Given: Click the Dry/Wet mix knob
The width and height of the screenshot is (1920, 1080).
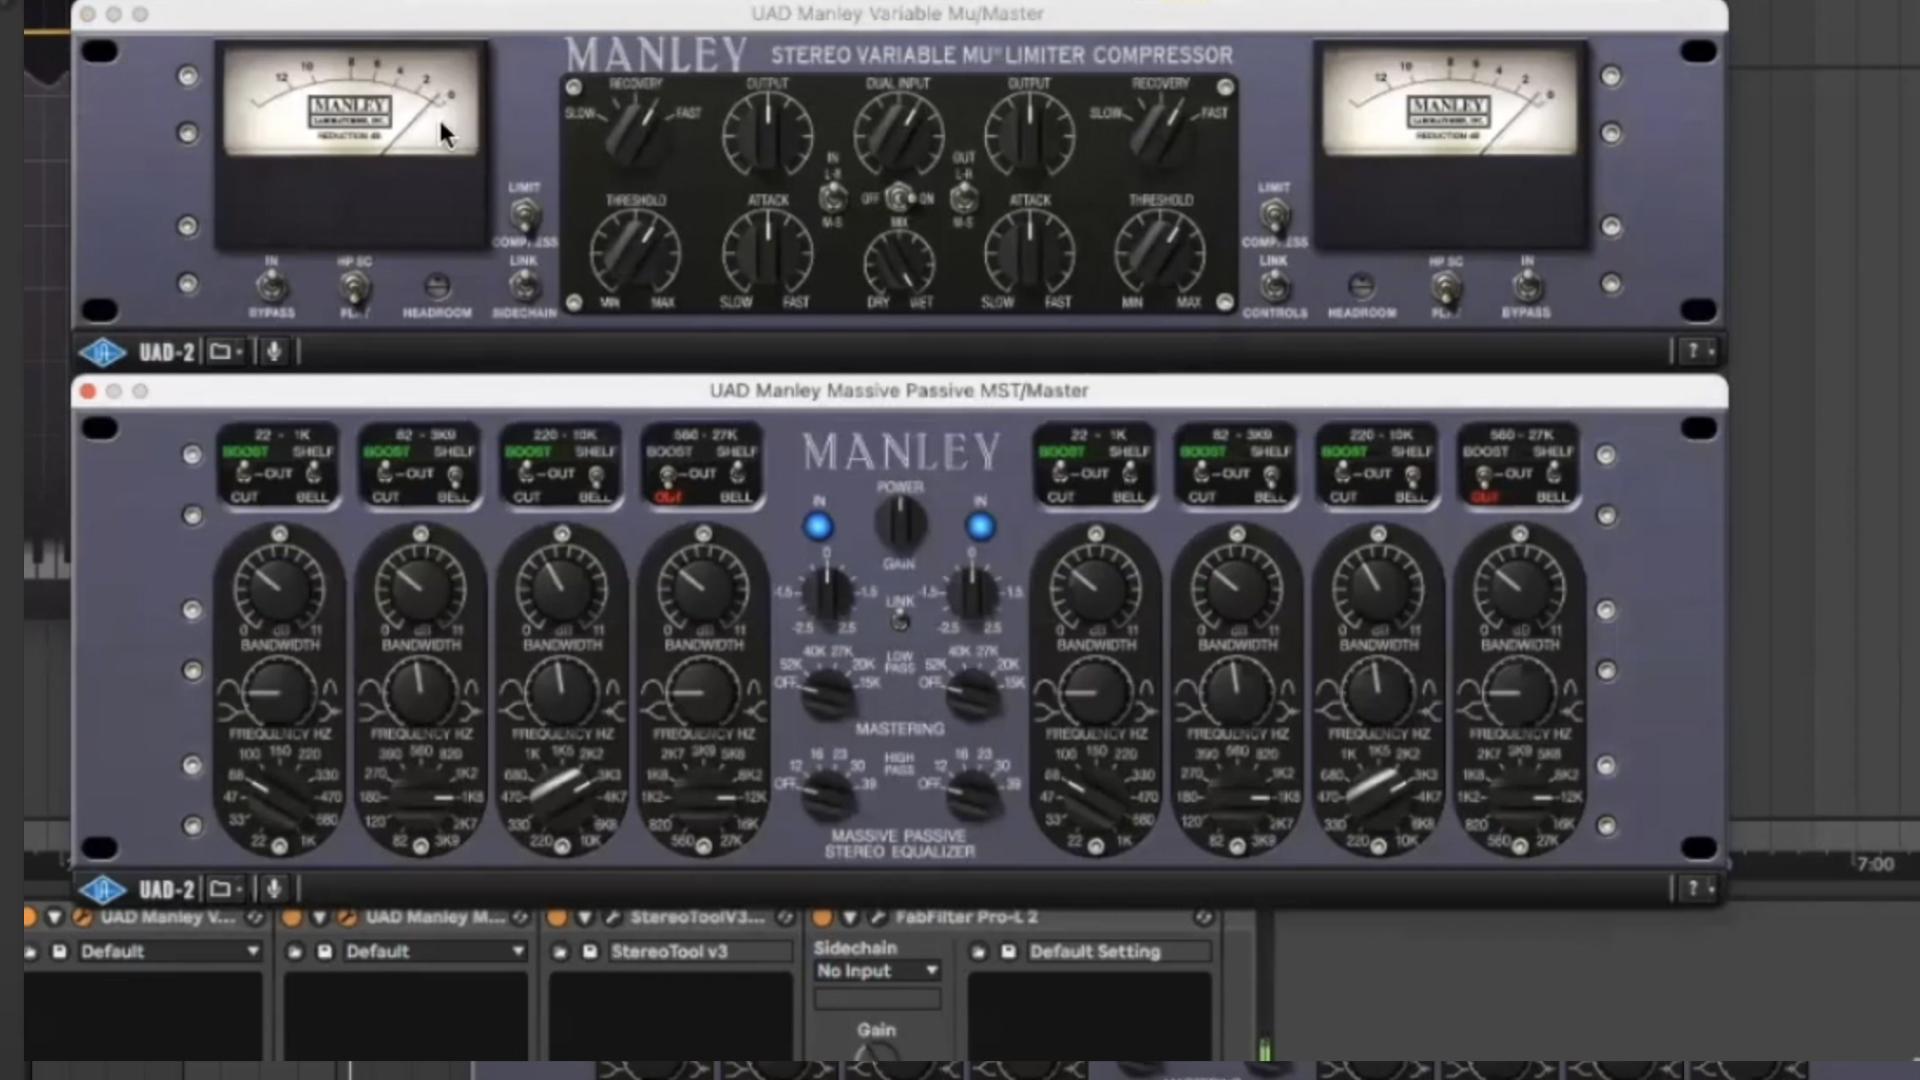Looking at the screenshot, I should click(x=899, y=262).
